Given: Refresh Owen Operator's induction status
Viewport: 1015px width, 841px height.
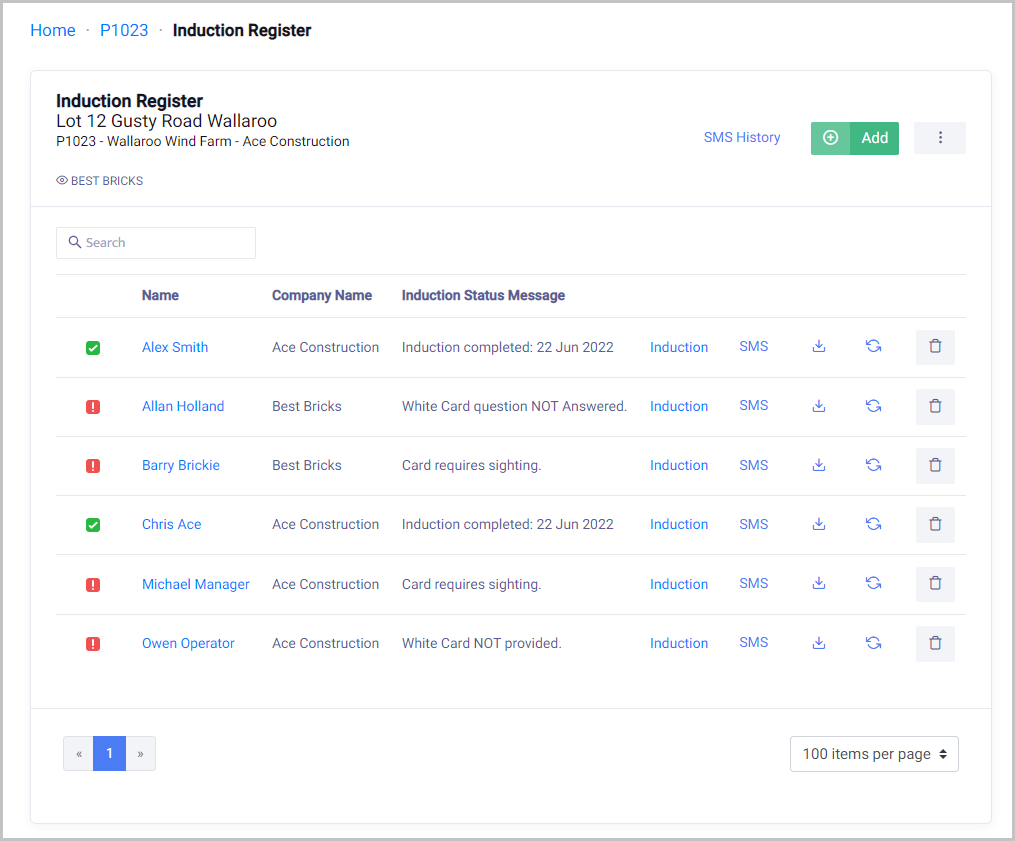Looking at the screenshot, I should point(873,643).
